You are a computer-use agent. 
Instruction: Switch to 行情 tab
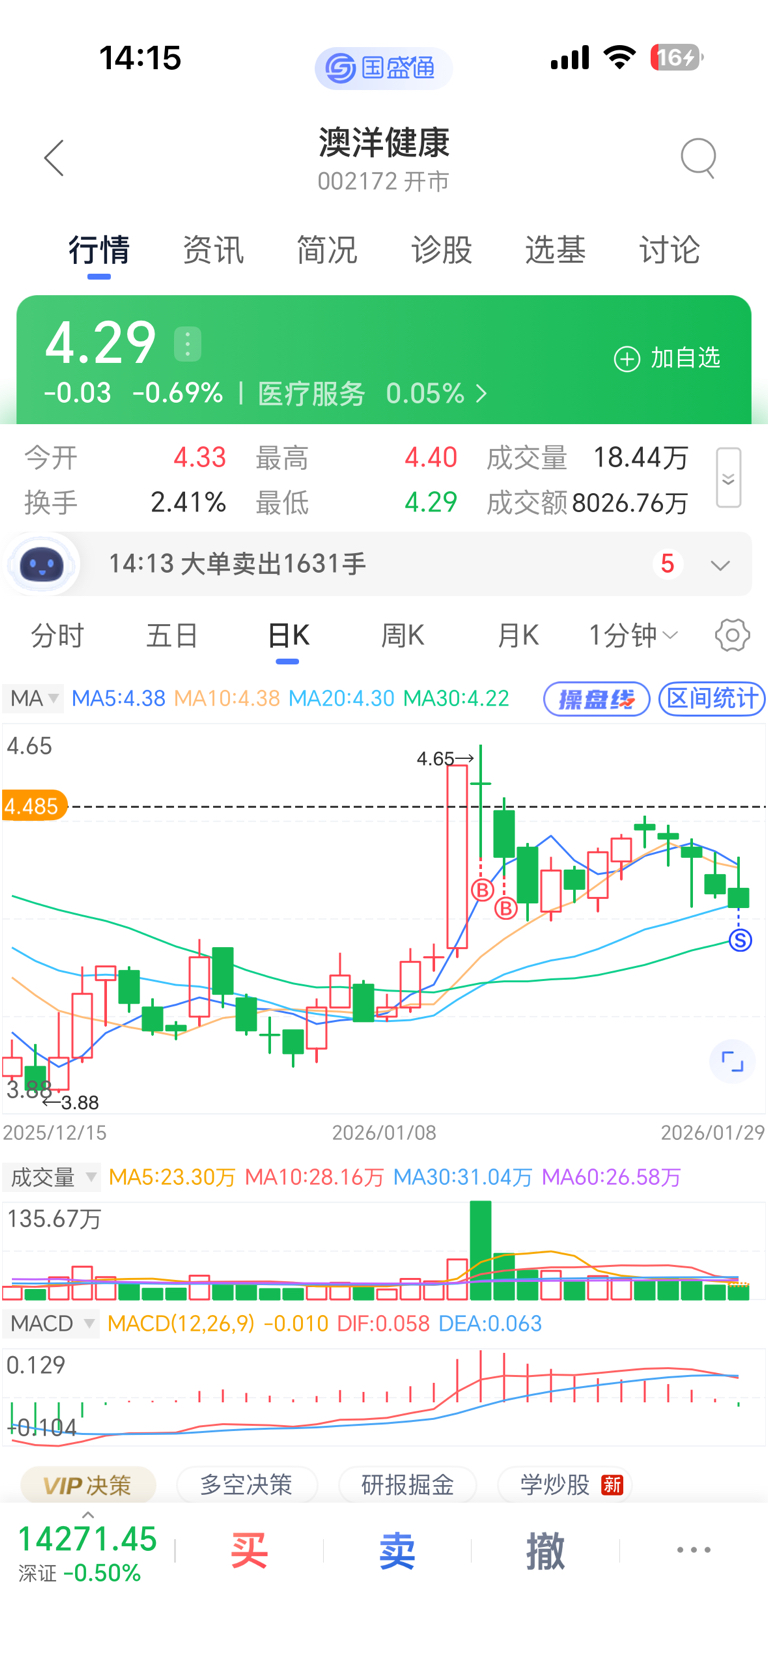99,250
